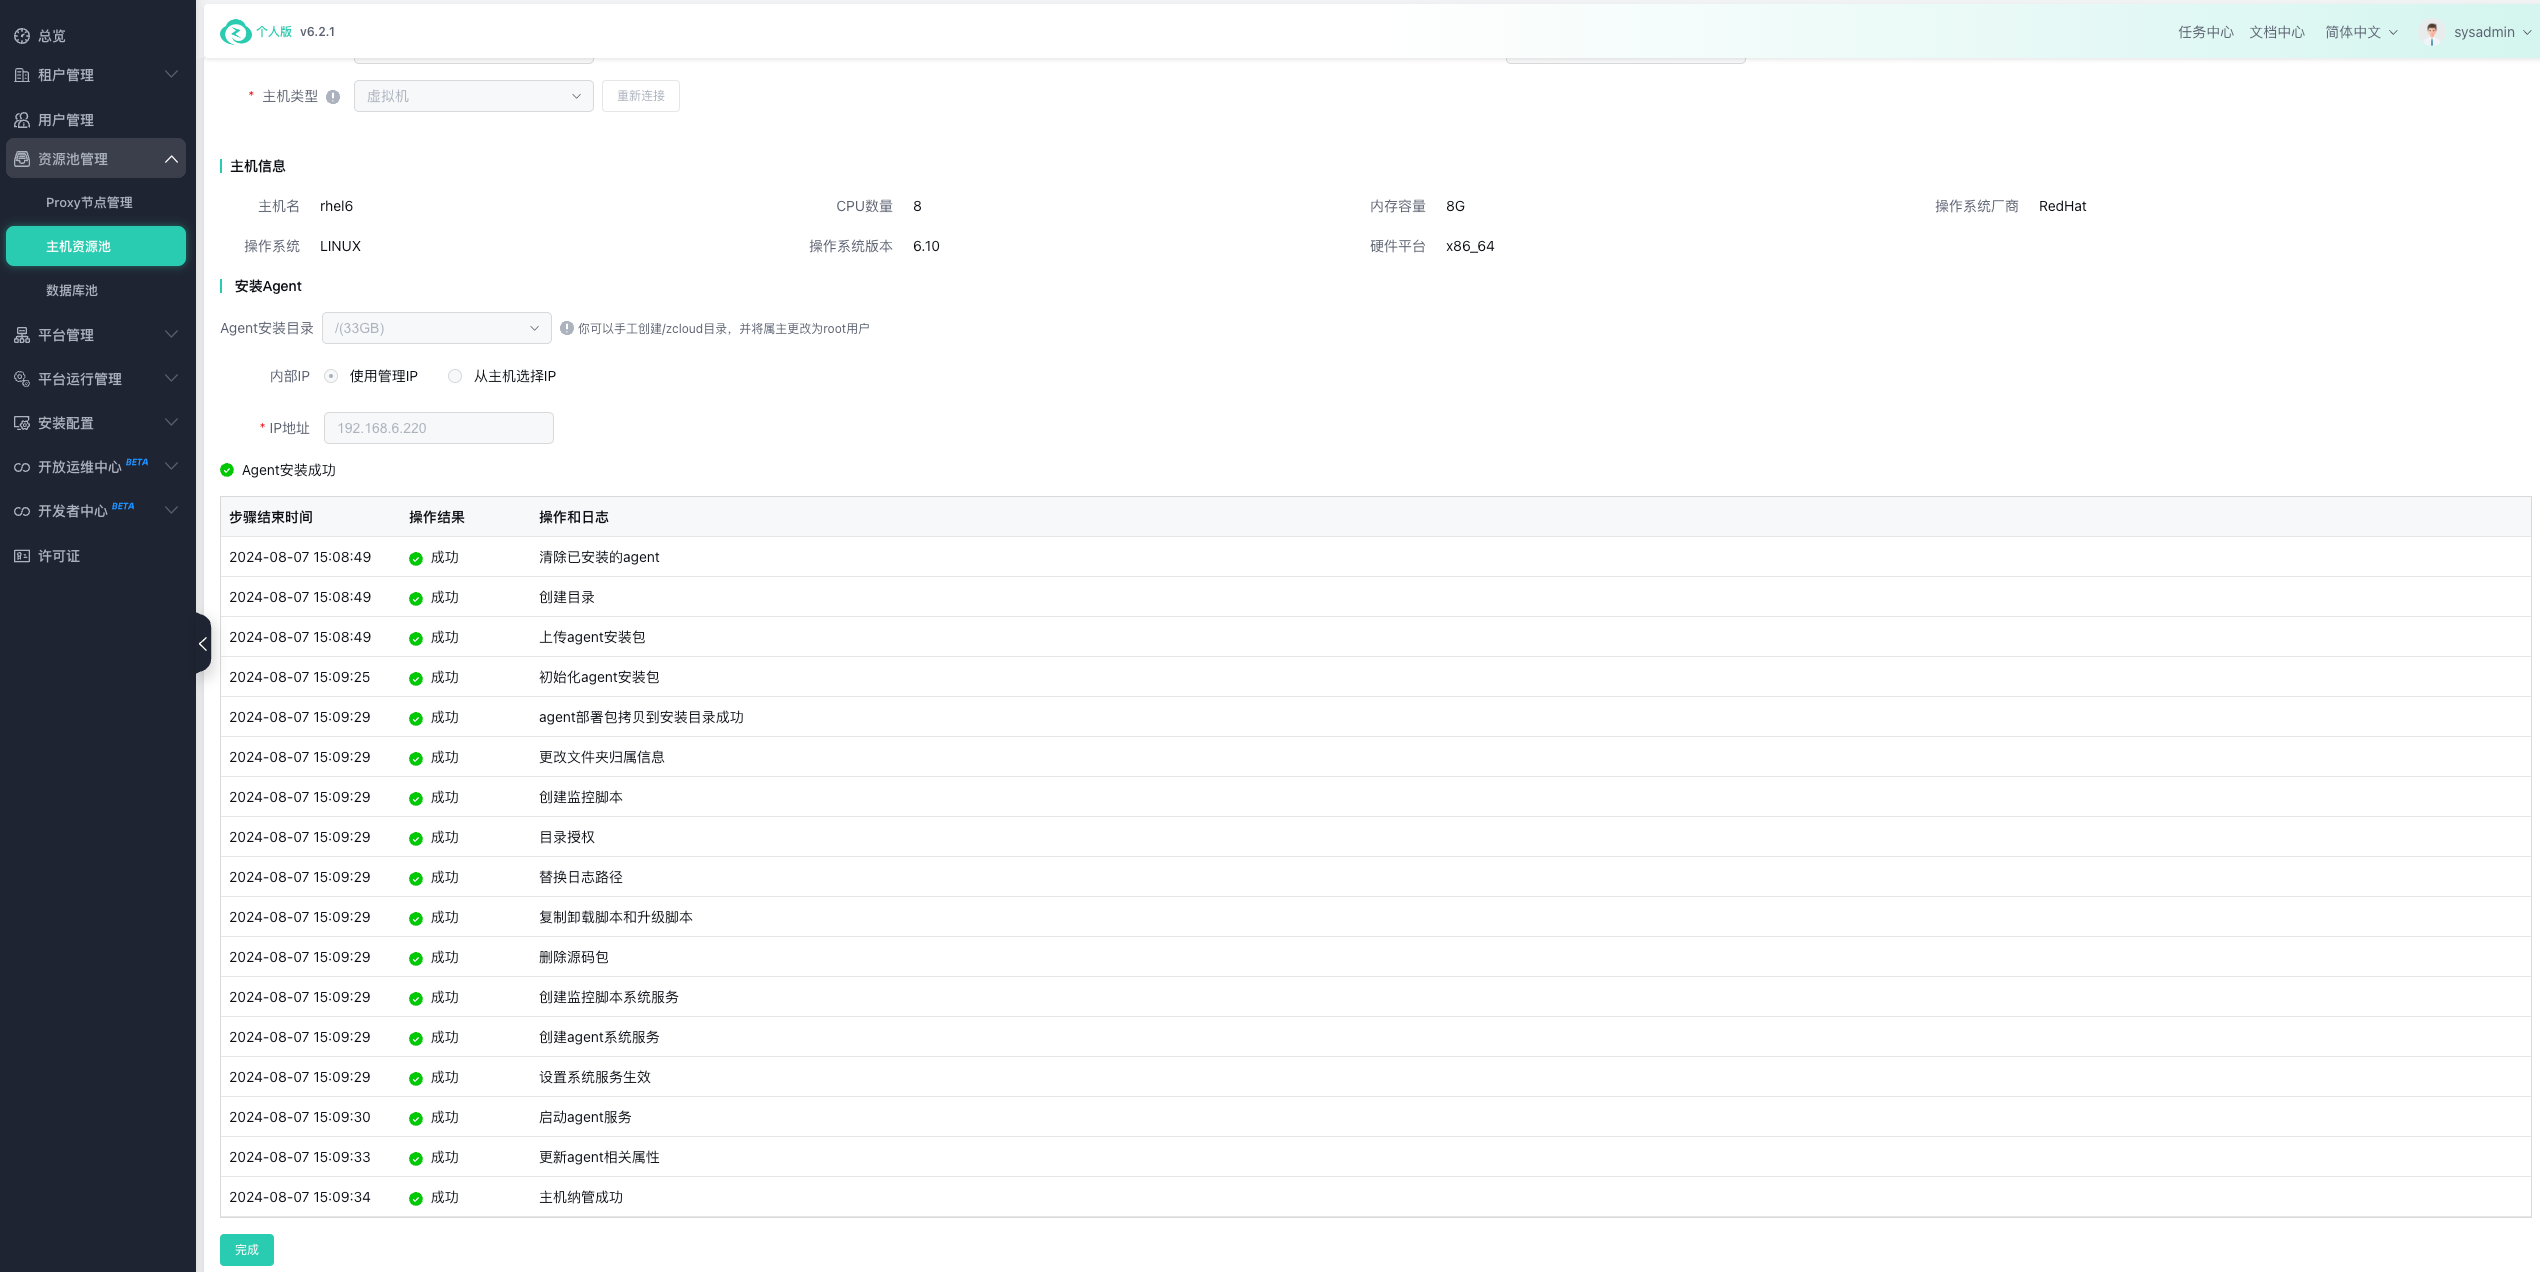Screen dimensions: 2540x1272
Task: Select the 从主机选择IP radio option
Action: pyautogui.click(x=455, y=376)
